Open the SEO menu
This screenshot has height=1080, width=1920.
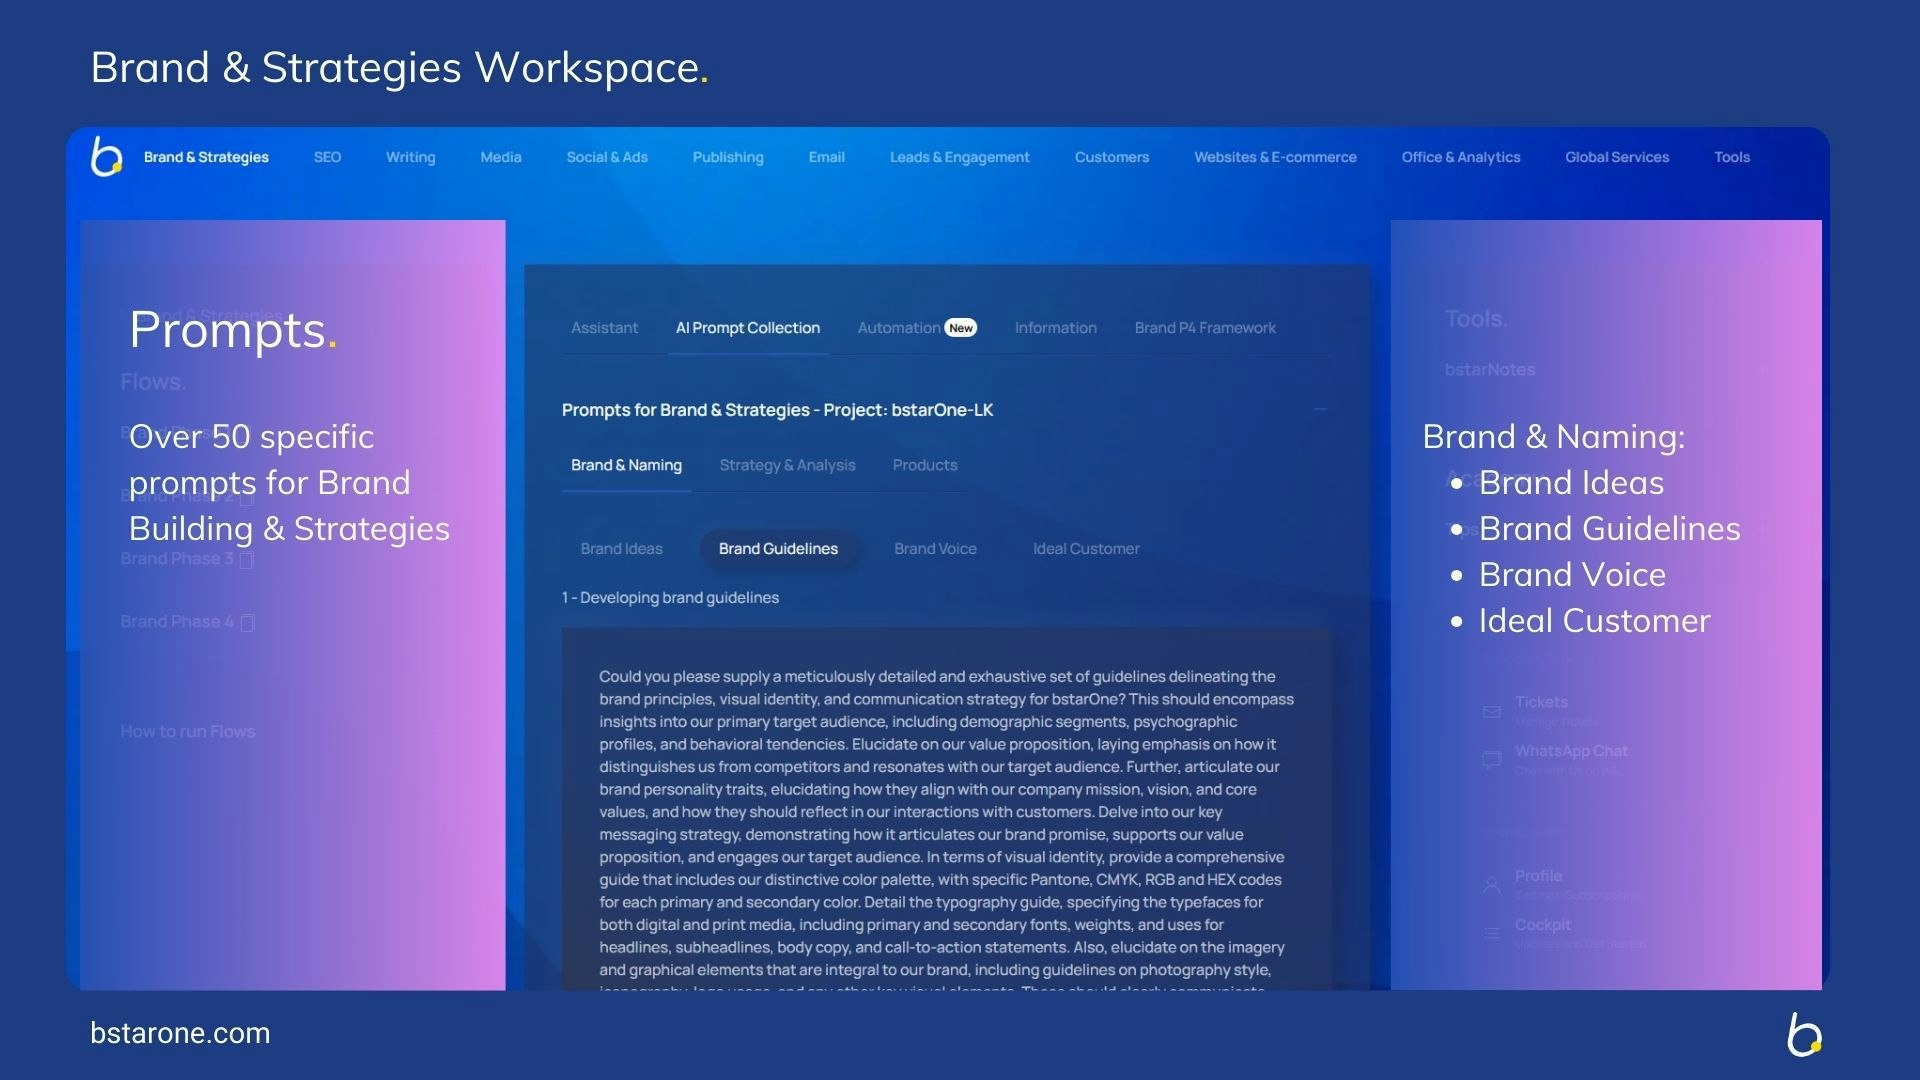click(327, 157)
